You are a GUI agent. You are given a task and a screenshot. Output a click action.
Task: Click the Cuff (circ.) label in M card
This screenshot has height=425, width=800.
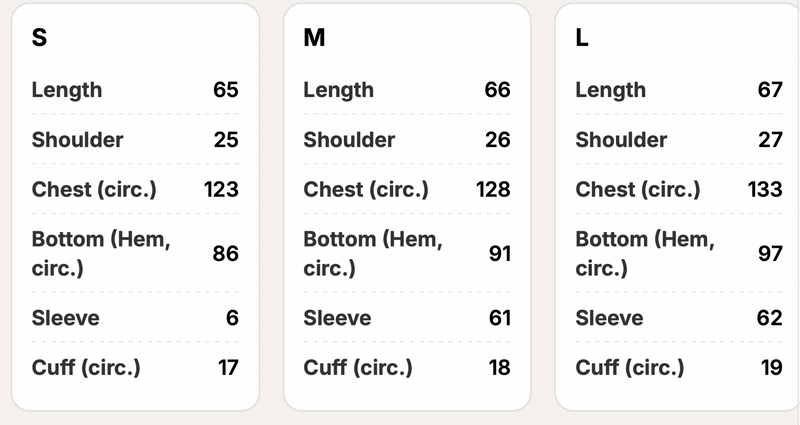point(358,367)
